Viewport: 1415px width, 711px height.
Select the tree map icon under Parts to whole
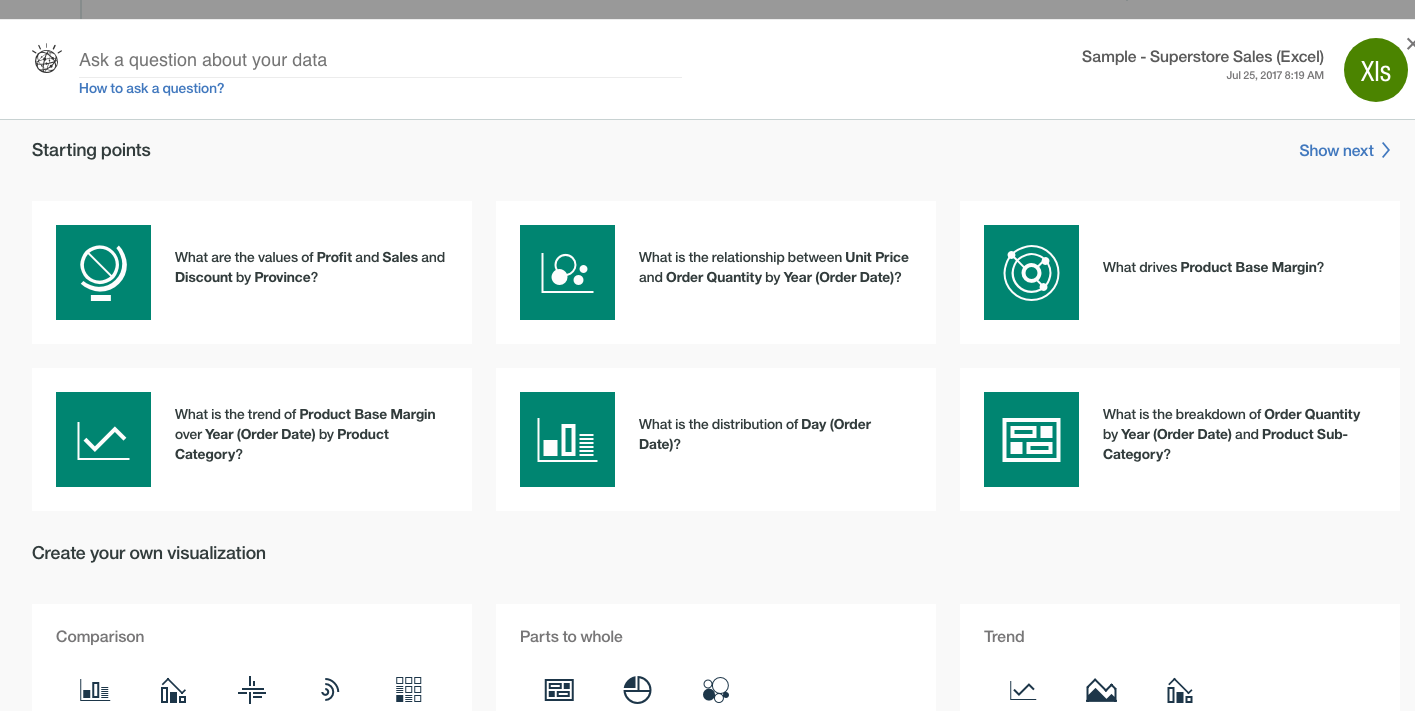[559, 690]
